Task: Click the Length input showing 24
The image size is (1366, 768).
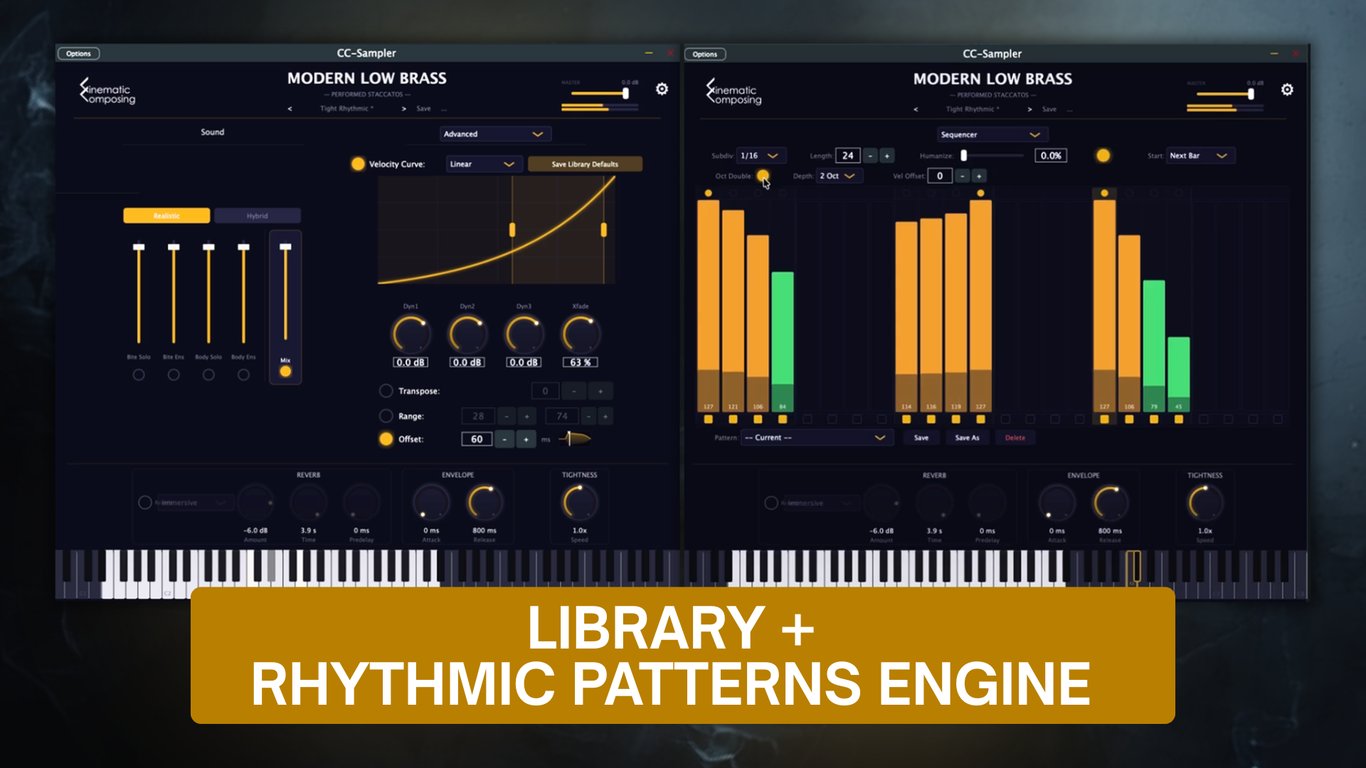Action: point(846,155)
